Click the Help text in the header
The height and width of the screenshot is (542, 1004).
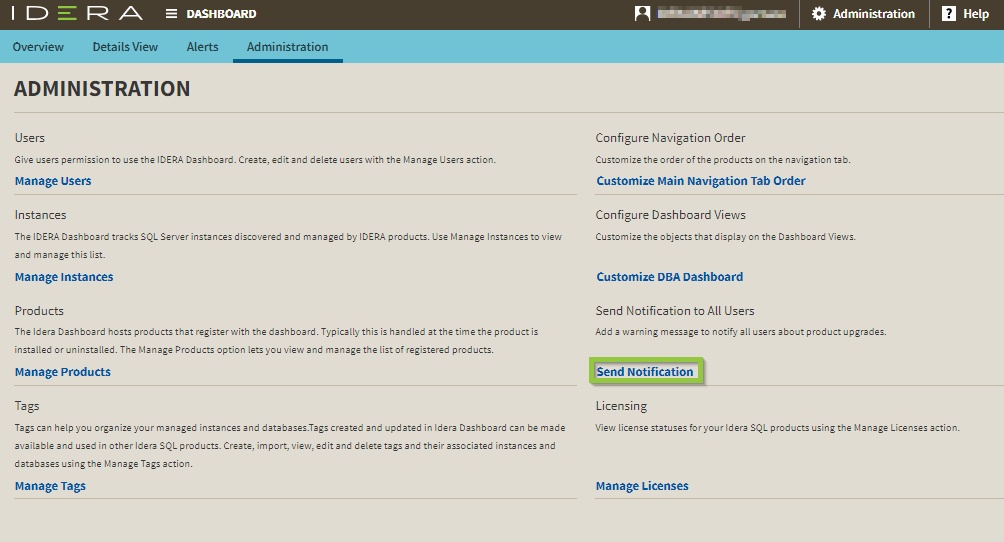pos(976,14)
